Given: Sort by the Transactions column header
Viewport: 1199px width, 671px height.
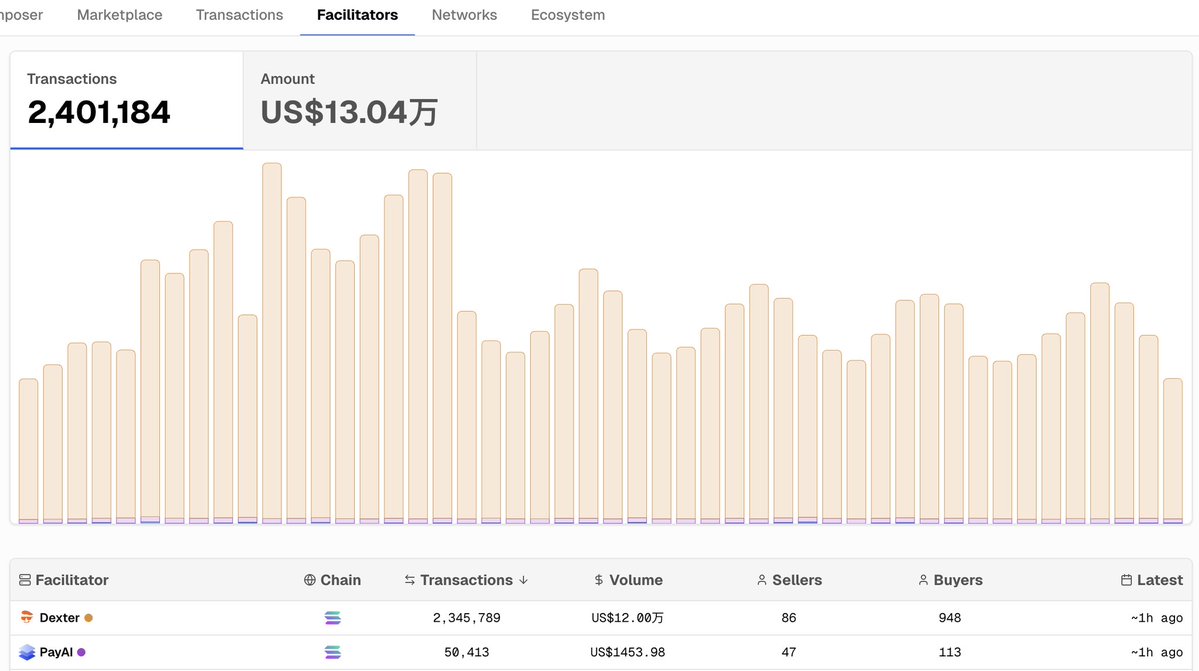Looking at the screenshot, I should 466,580.
